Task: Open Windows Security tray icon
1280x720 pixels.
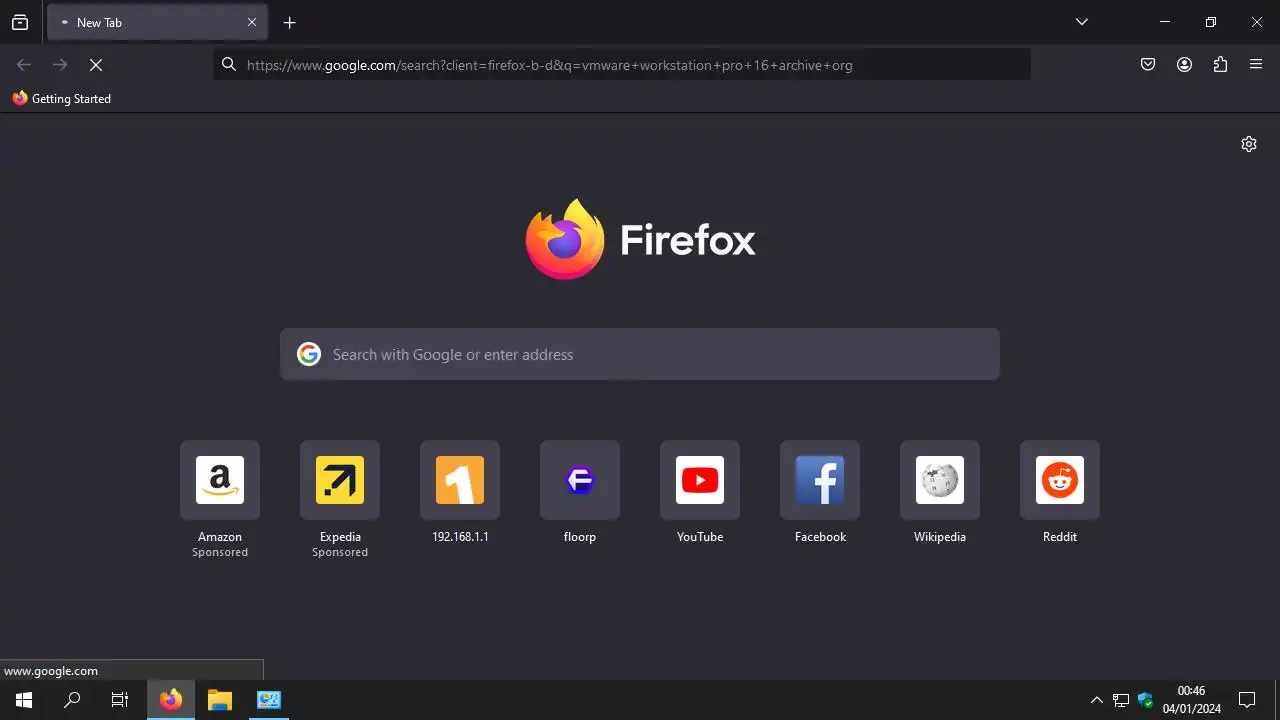Action: [x=1146, y=700]
